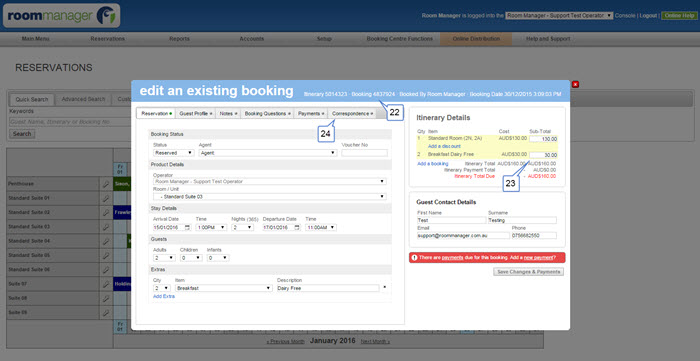The width and height of the screenshot is (700, 361).
Task: Click the Room Manager logo
Action: point(62,16)
